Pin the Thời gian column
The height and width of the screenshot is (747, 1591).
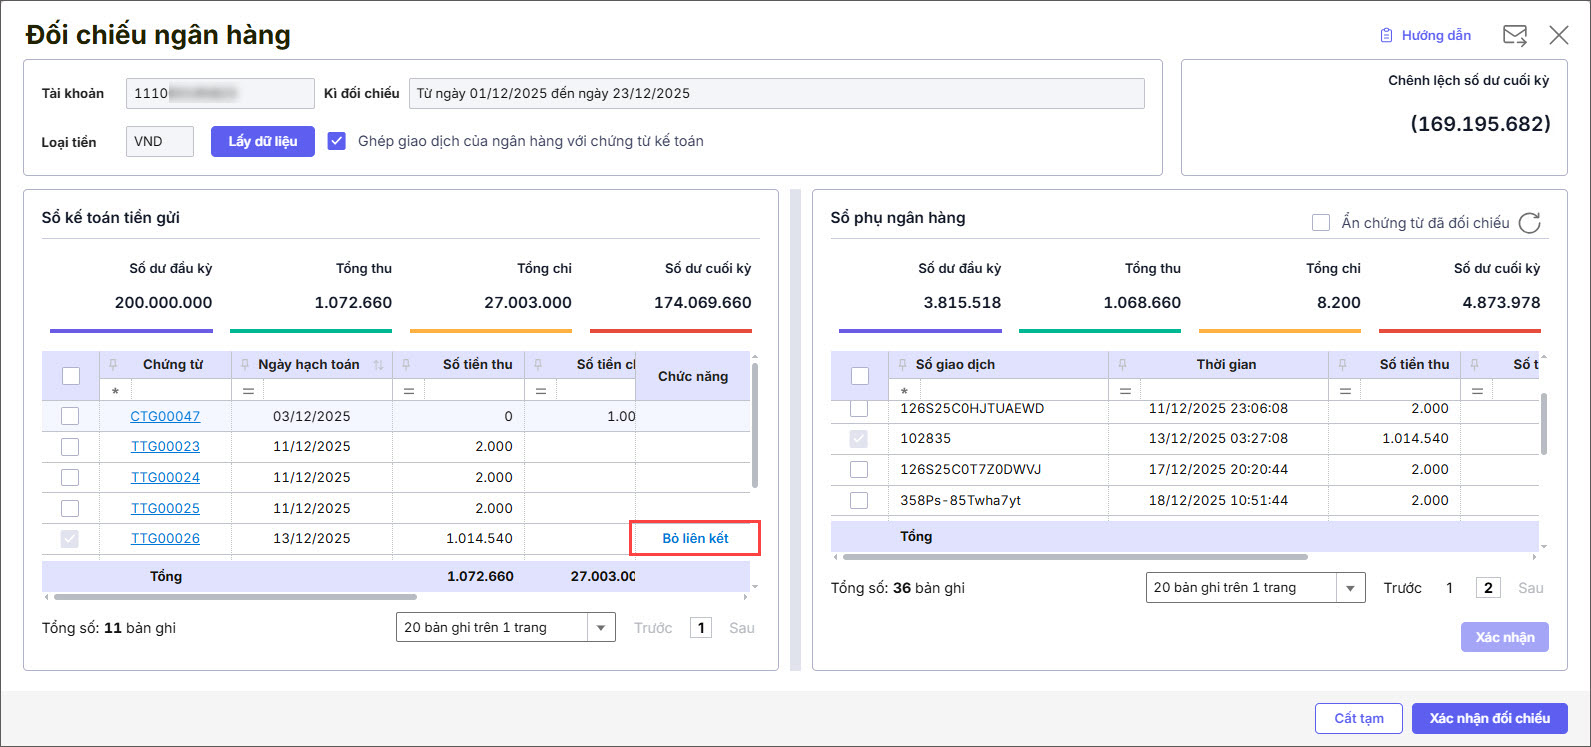[x=1122, y=364]
